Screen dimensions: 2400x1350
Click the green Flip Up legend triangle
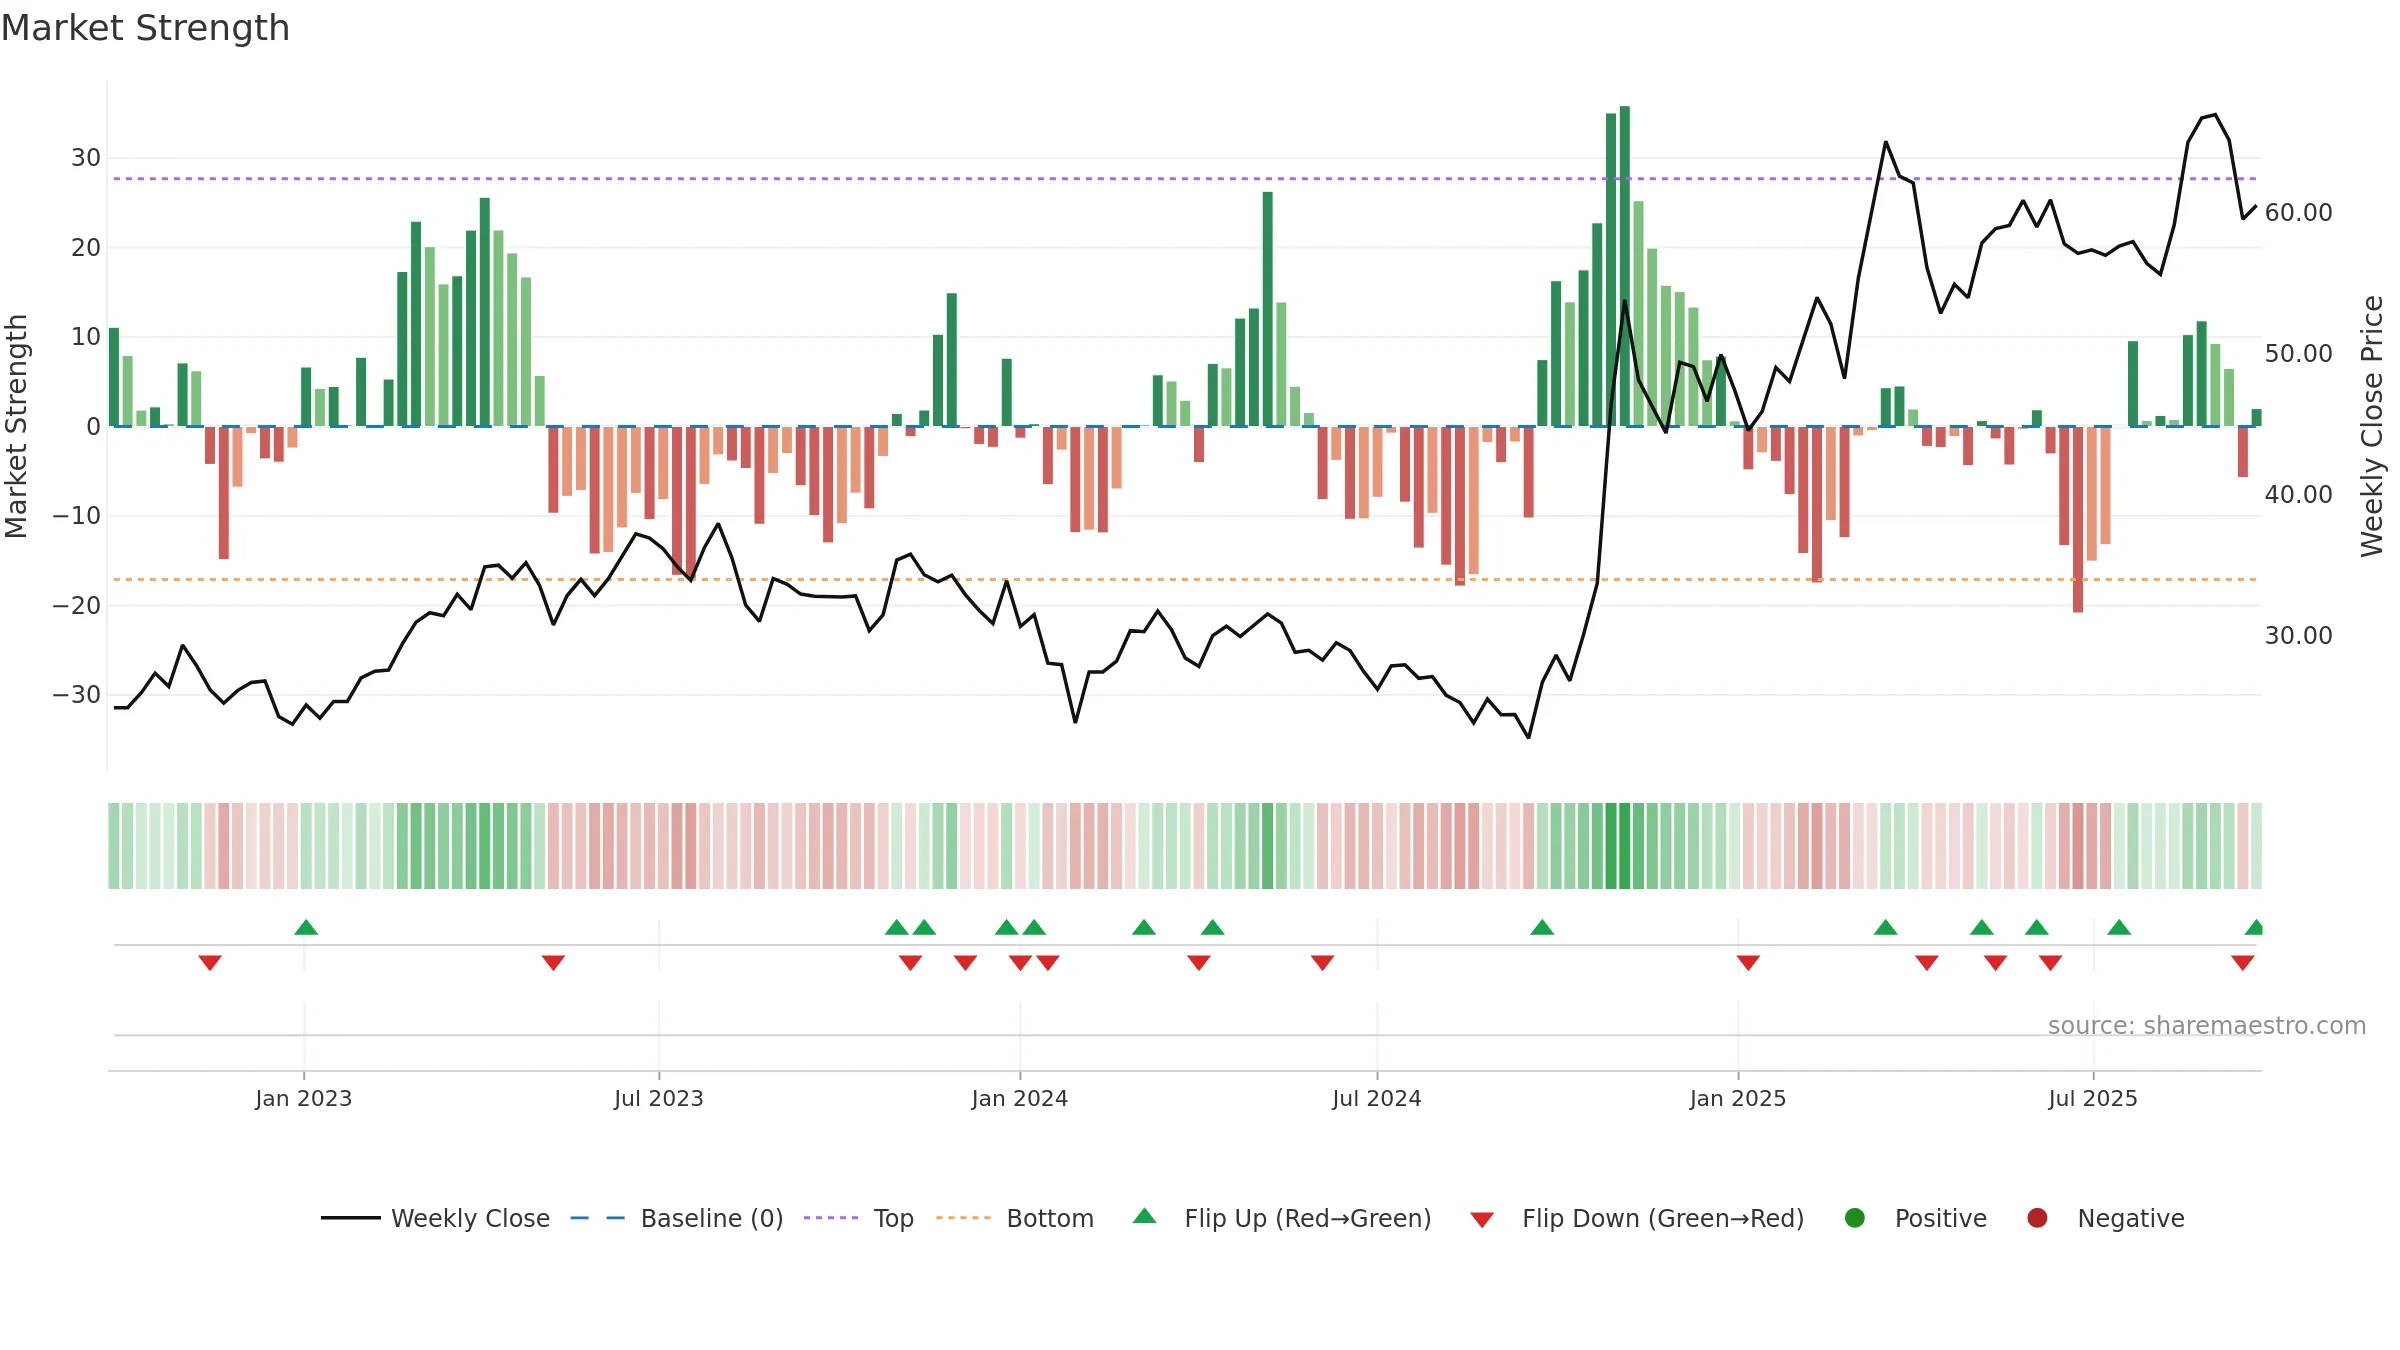[x=1145, y=1216]
